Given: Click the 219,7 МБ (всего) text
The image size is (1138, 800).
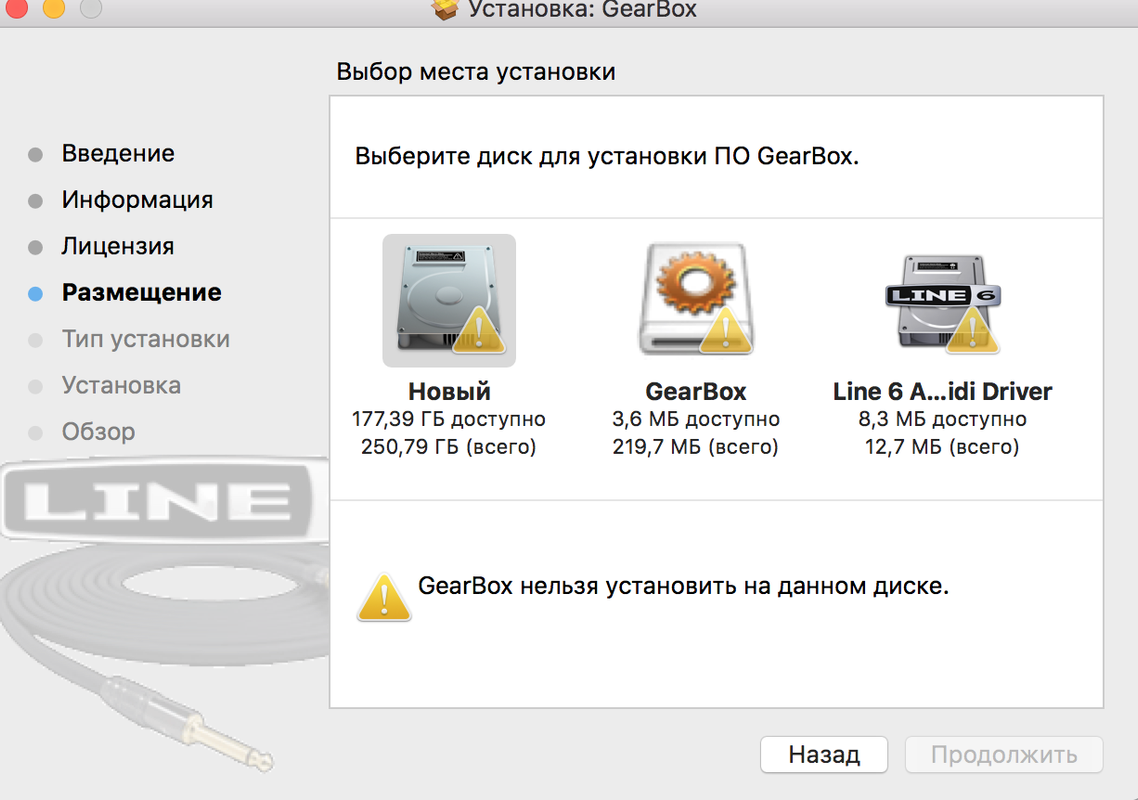Looking at the screenshot, I should (x=695, y=446).
